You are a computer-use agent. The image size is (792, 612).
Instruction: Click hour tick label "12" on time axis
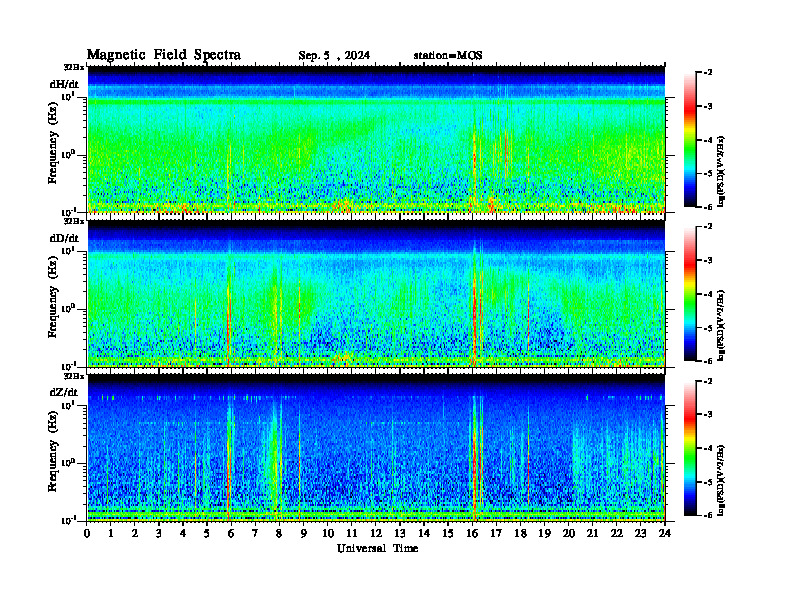click(376, 533)
